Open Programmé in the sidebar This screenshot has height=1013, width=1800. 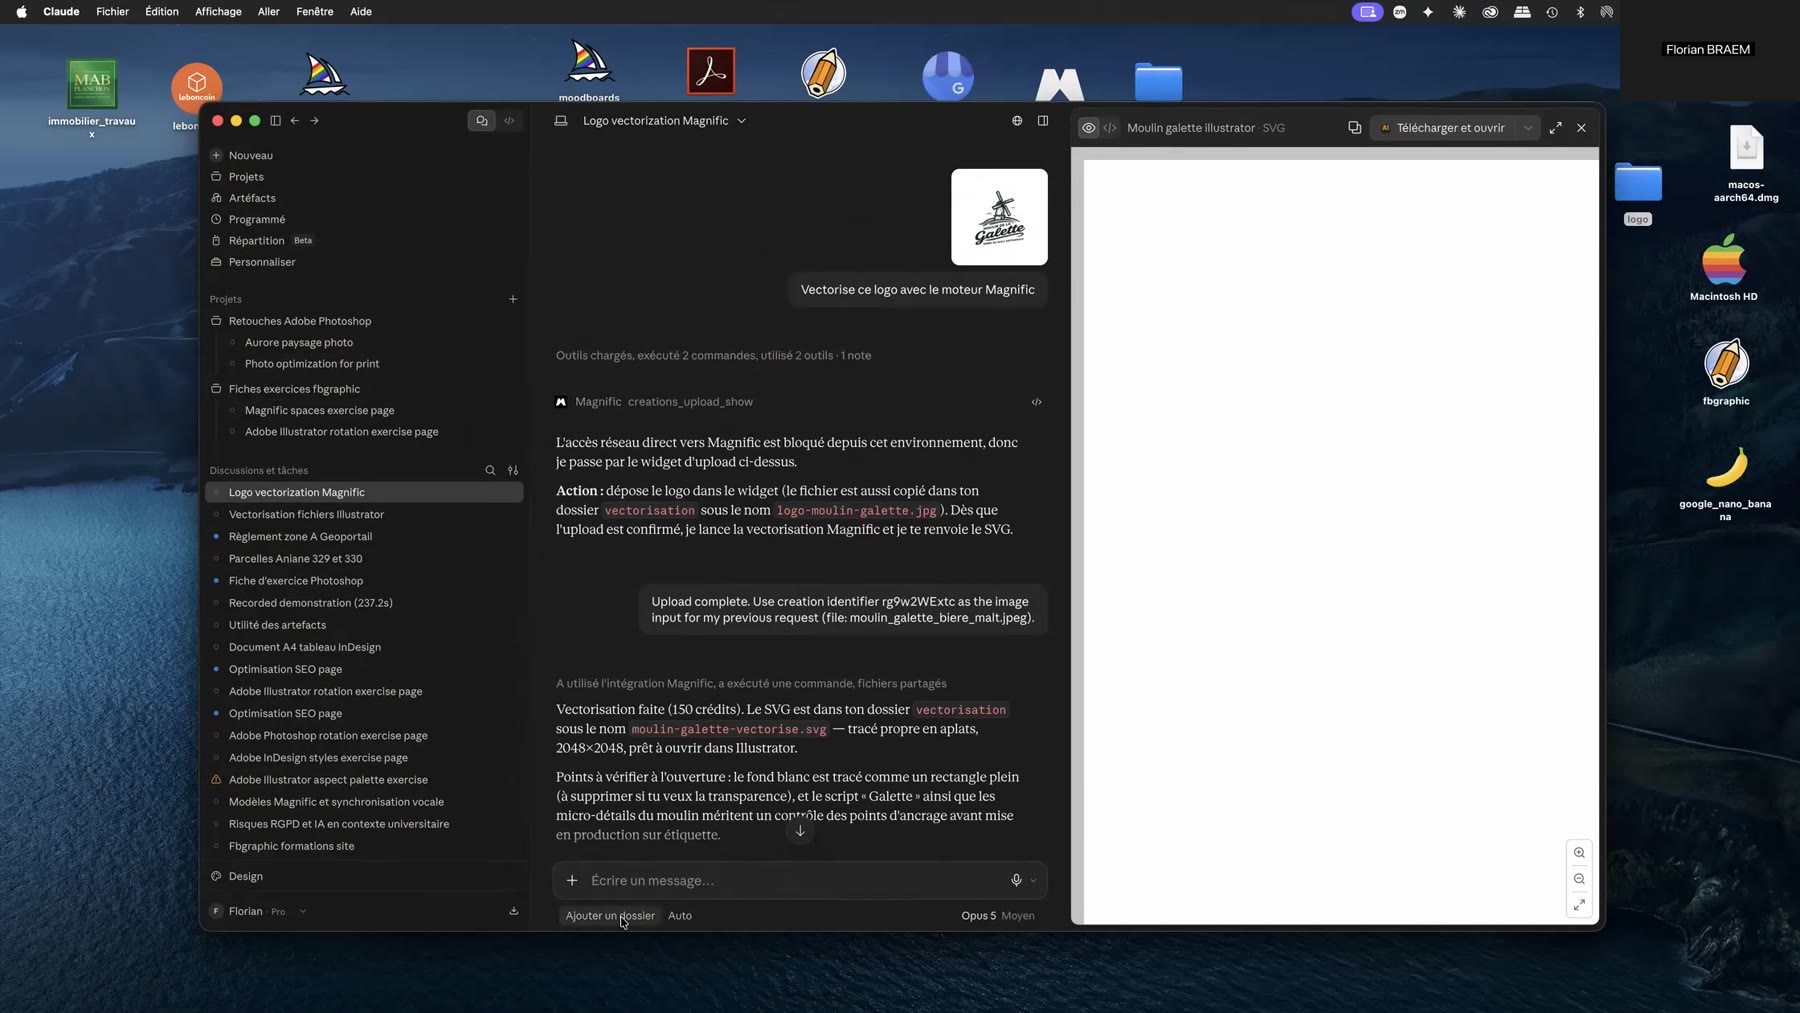click(364, 220)
